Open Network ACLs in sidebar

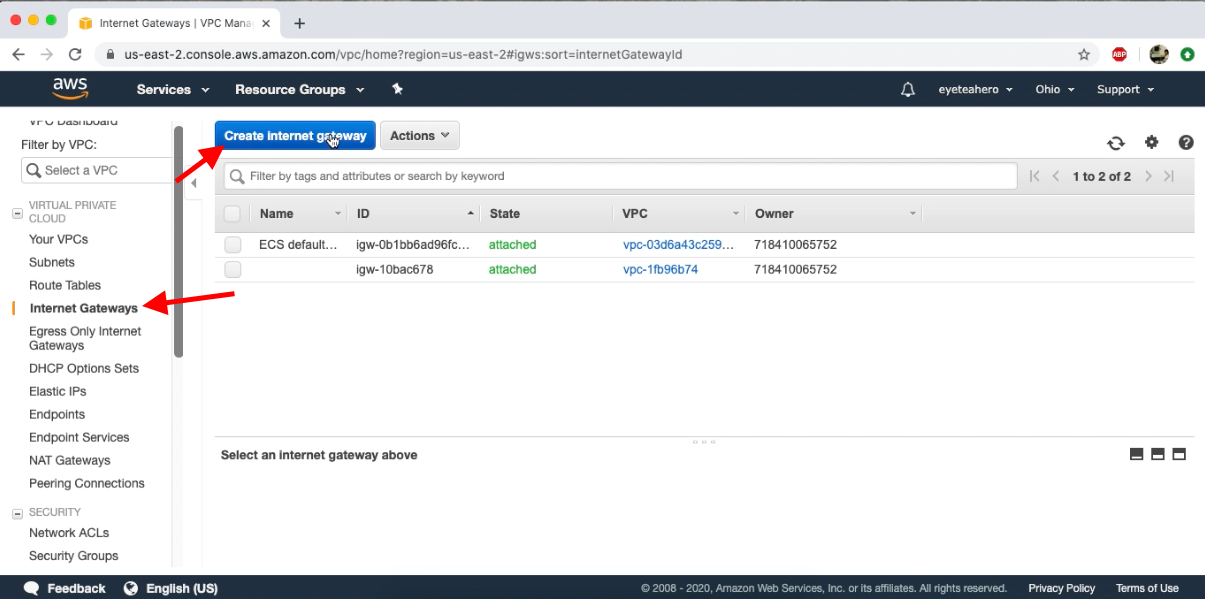69,533
